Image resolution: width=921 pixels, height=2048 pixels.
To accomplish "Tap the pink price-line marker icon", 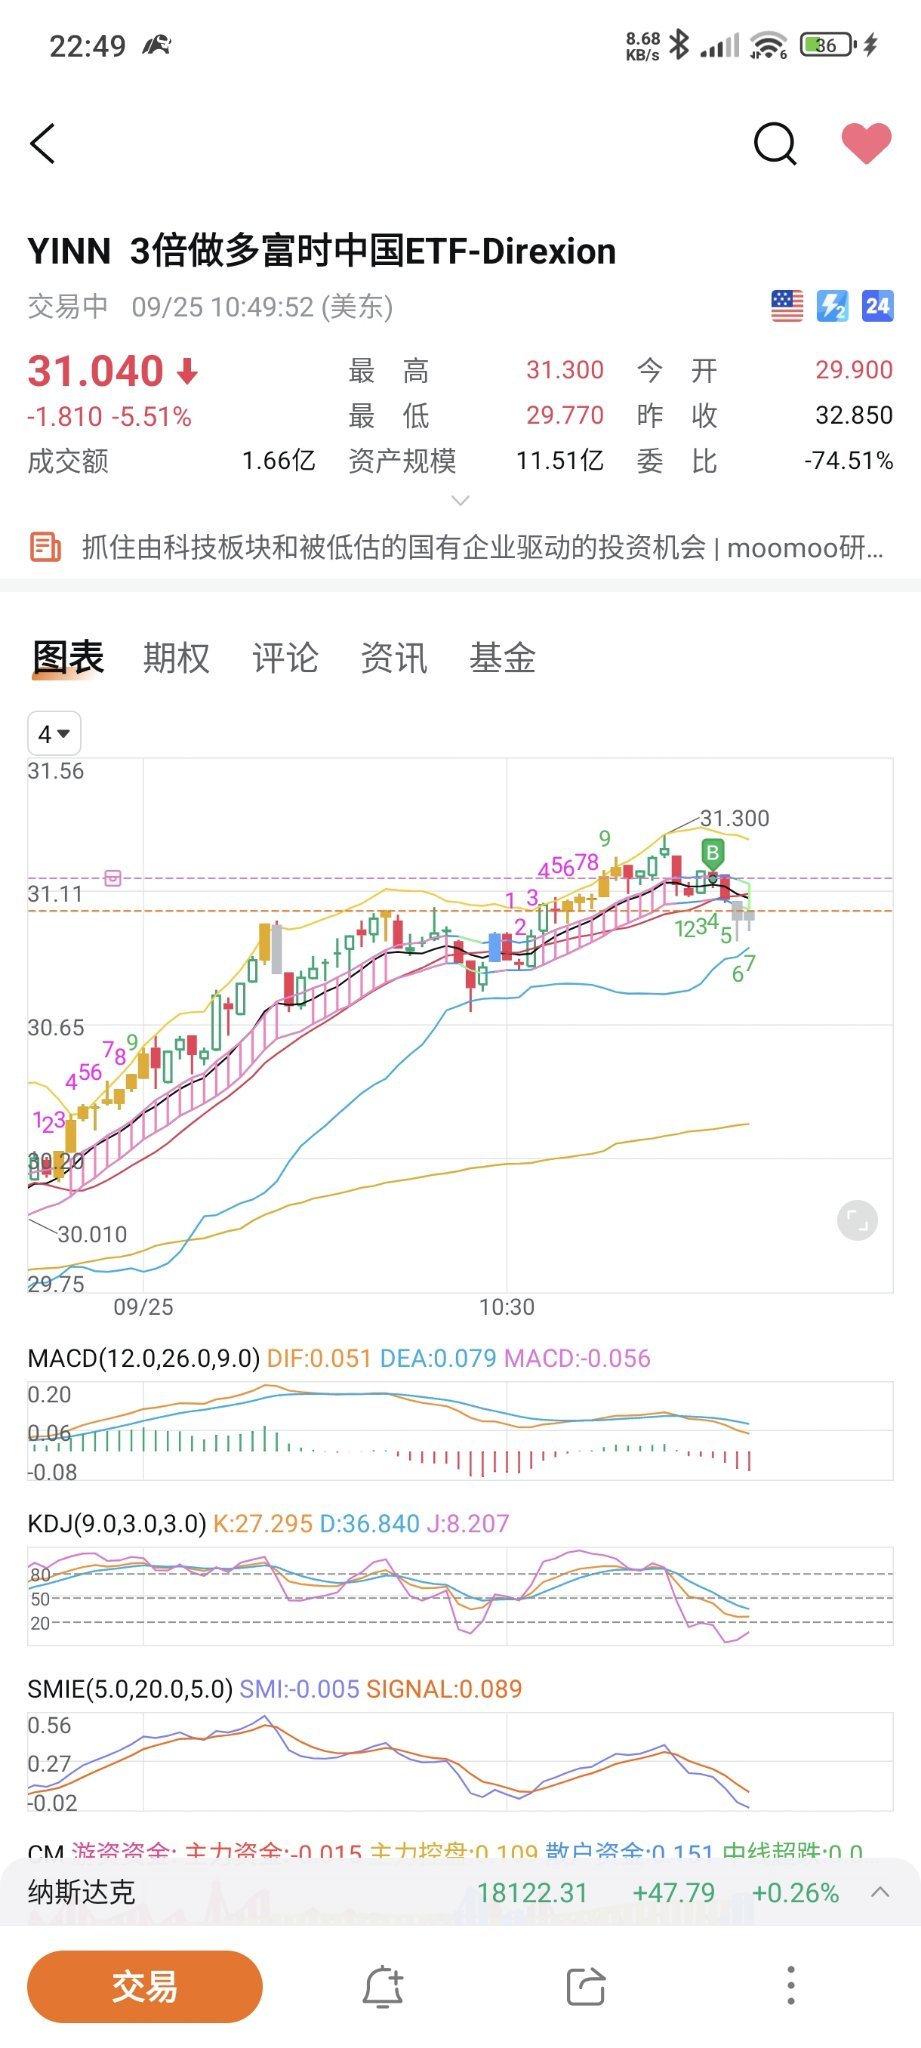I will pyautogui.click(x=113, y=878).
